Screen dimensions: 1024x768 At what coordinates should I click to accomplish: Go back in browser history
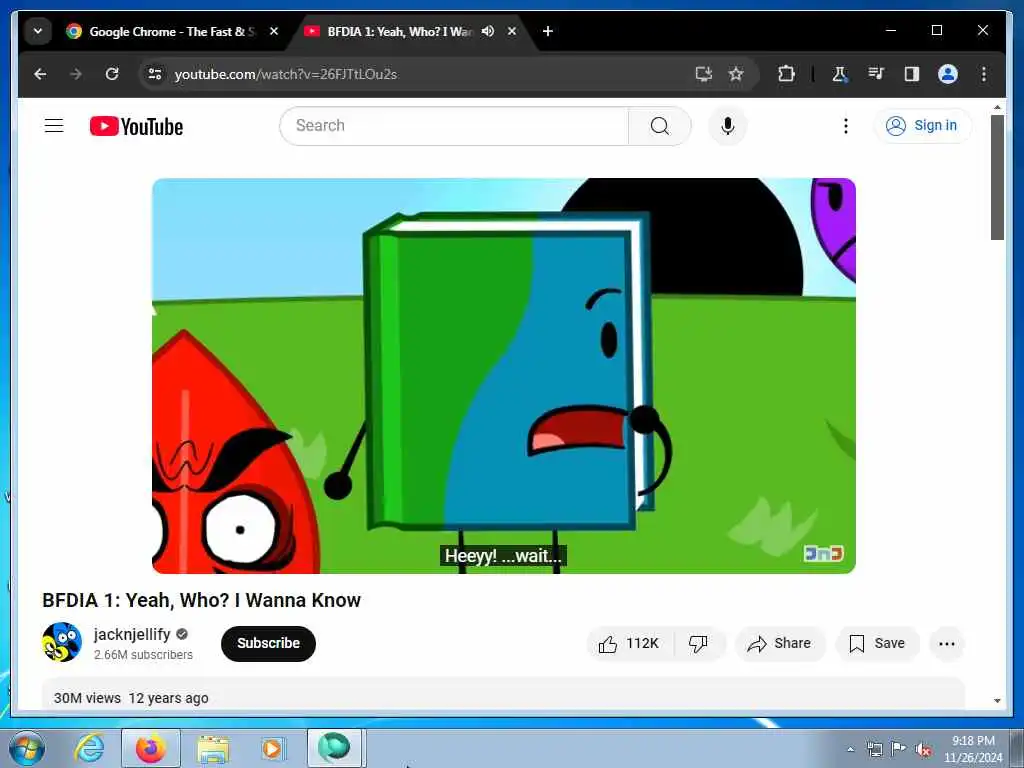[x=40, y=74]
